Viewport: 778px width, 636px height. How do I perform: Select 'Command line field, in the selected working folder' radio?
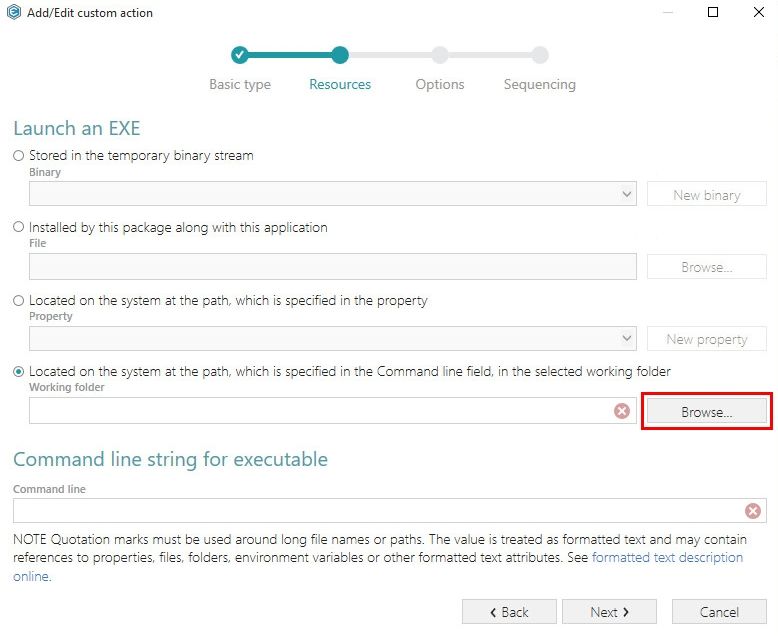coord(19,372)
